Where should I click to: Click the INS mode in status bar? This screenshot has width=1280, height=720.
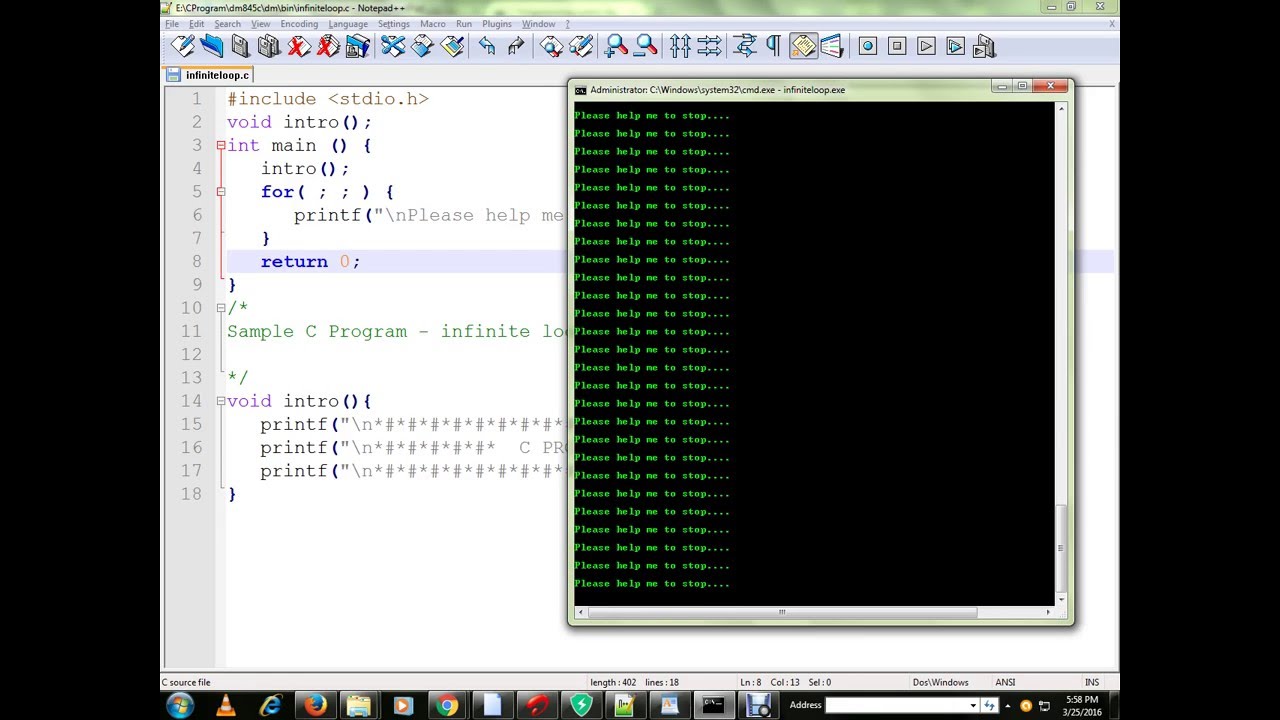(x=1092, y=682)
